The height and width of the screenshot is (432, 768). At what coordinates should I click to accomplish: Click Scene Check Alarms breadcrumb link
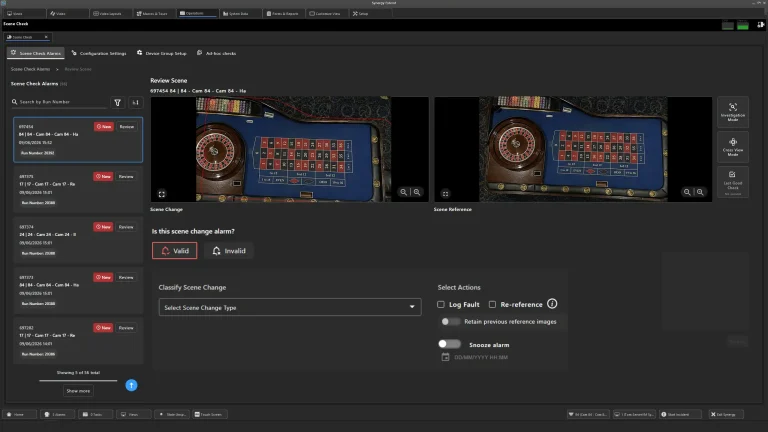pos(30,69)
